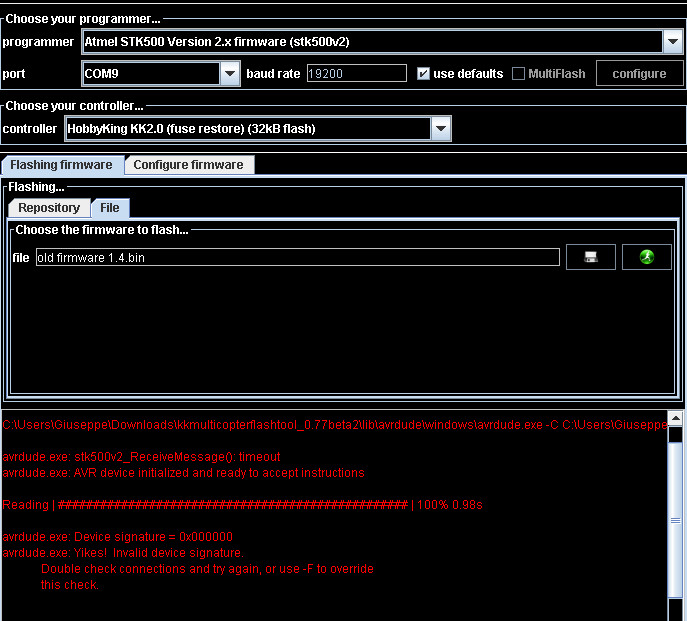The width and height of the screenshot is (687, 621).
Task: Select the File tab
Action: (110, 208)
